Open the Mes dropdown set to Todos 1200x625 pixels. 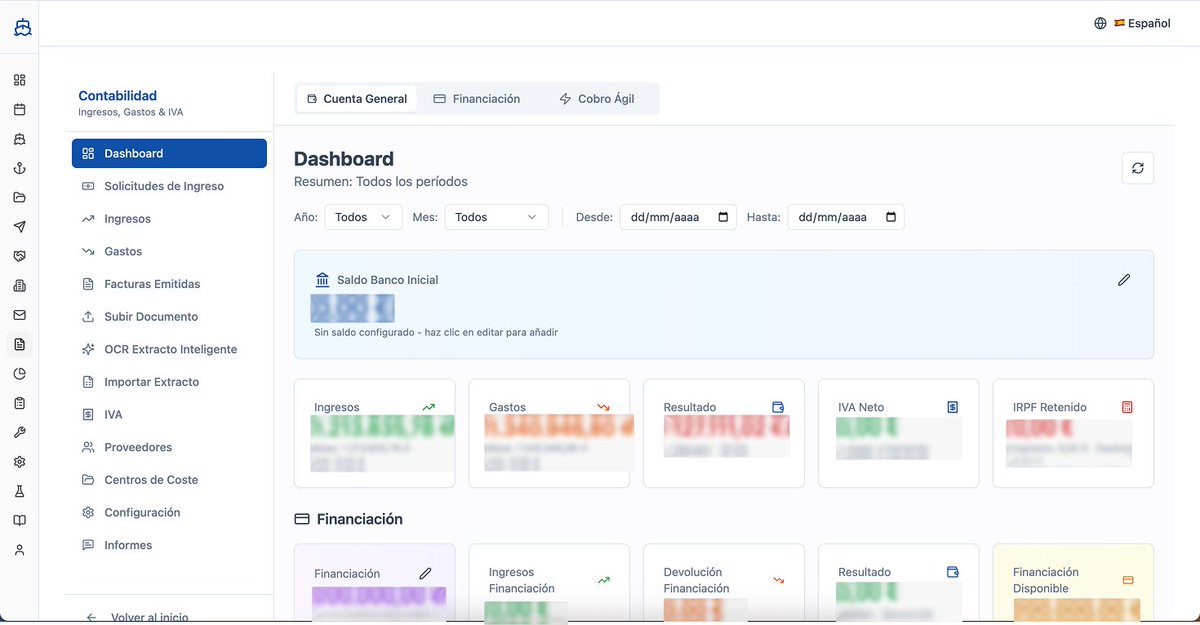point(496,217)
